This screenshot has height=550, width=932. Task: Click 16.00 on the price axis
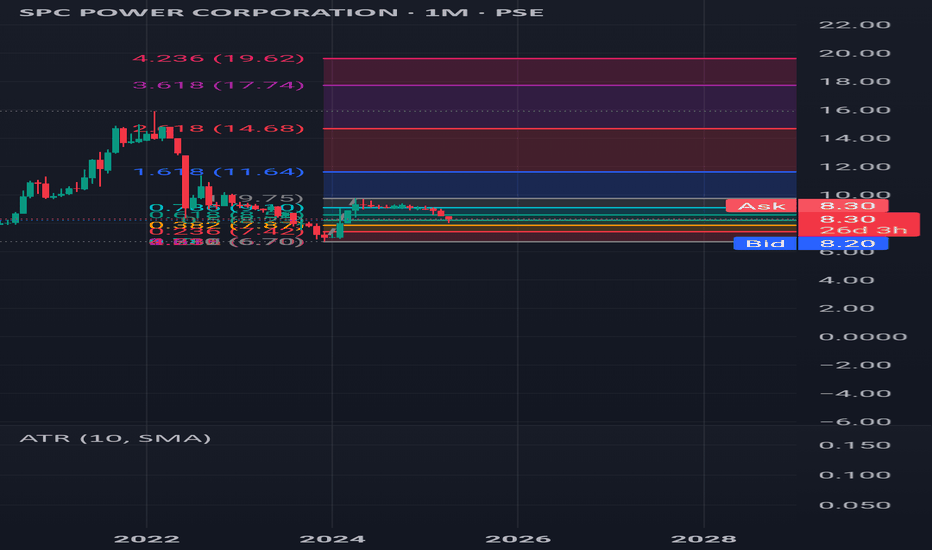(x=854, y=110)
